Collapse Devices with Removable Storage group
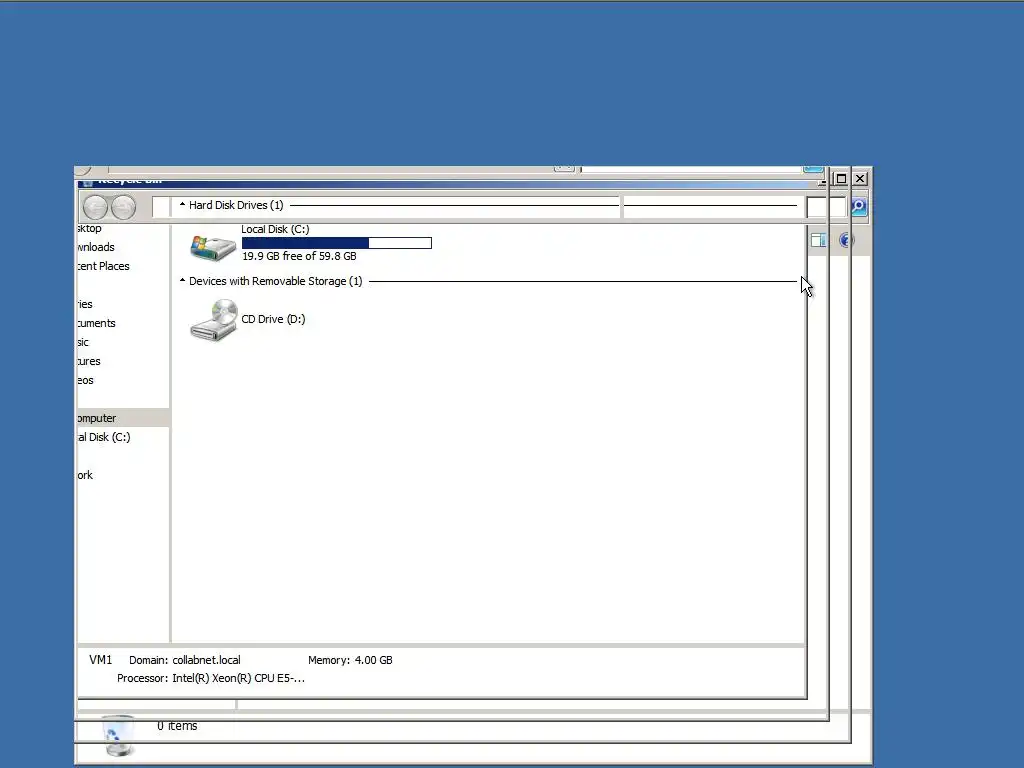The width and height of the screenshot is (1024, 768). tap(182, 281)
